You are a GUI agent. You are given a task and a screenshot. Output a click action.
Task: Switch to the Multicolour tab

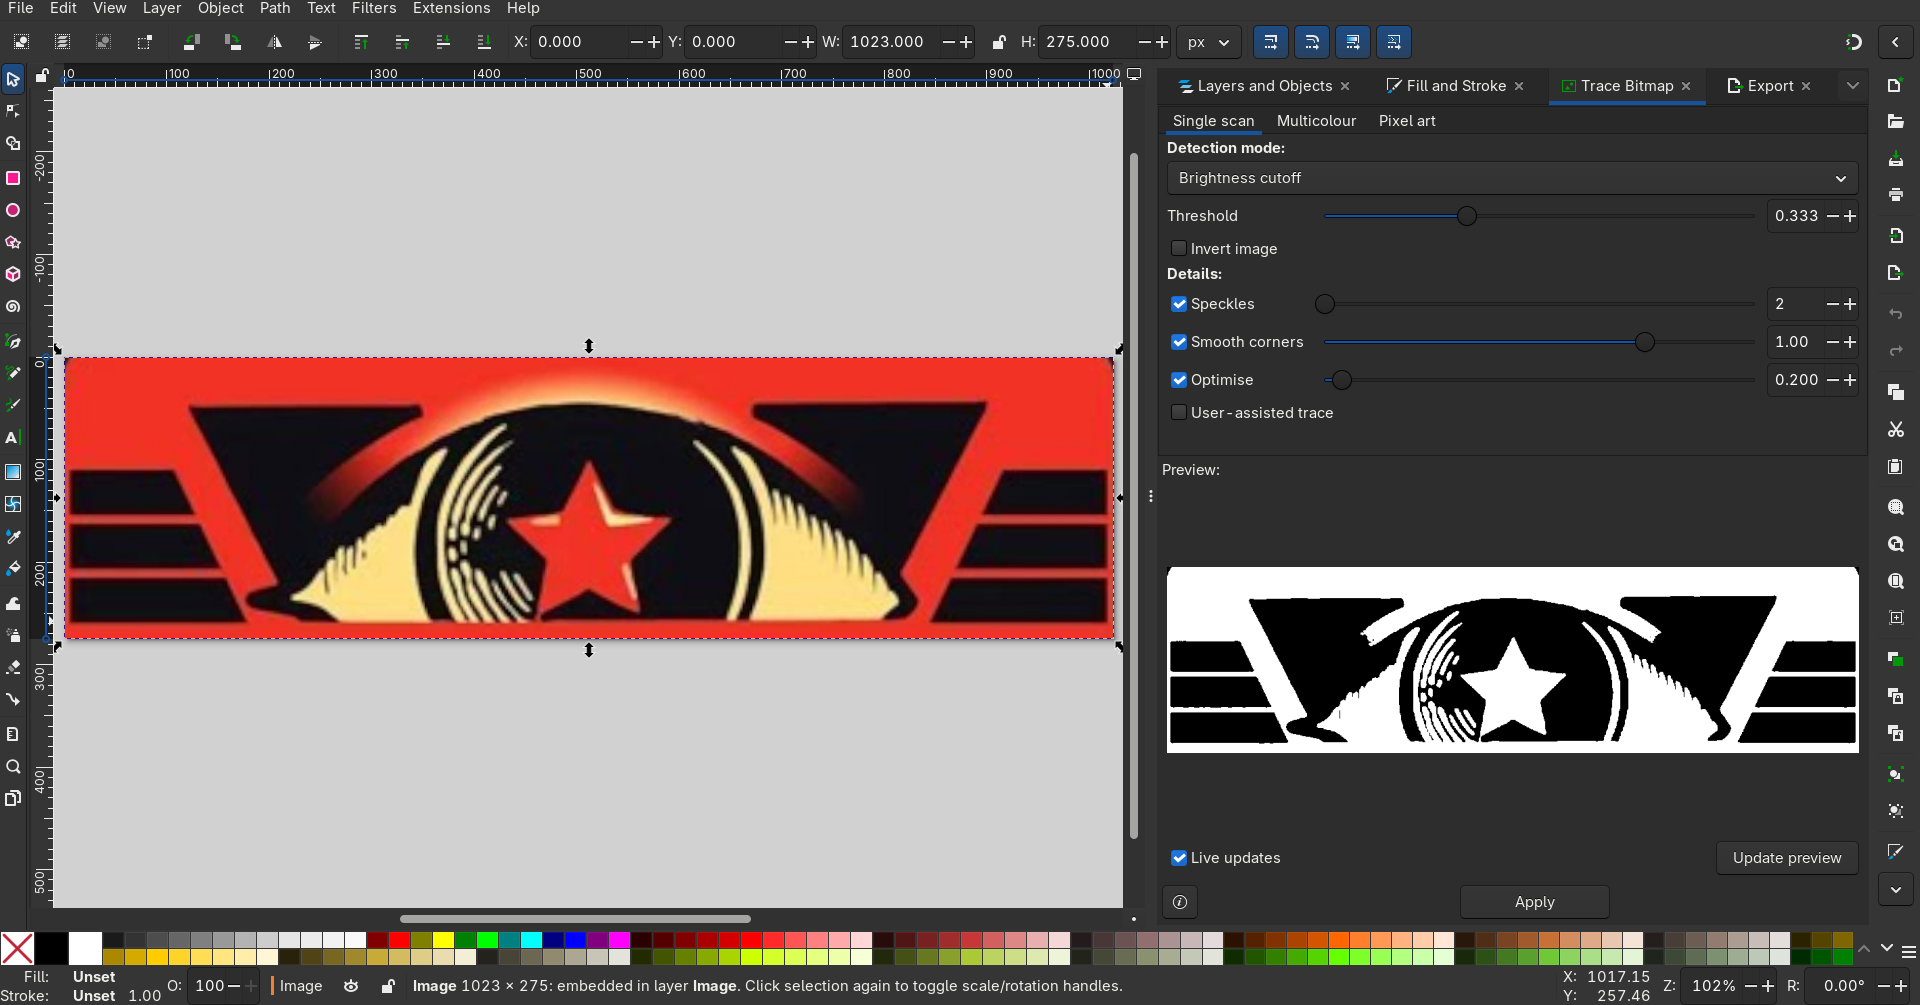click(1316, 121)
